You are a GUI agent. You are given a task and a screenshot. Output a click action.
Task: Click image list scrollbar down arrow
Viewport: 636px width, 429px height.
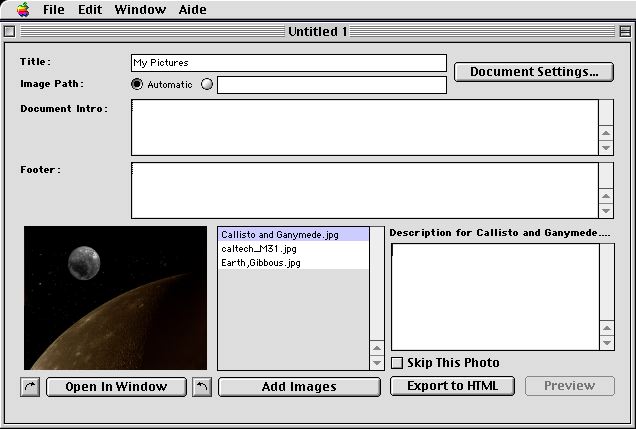[377, 363]
